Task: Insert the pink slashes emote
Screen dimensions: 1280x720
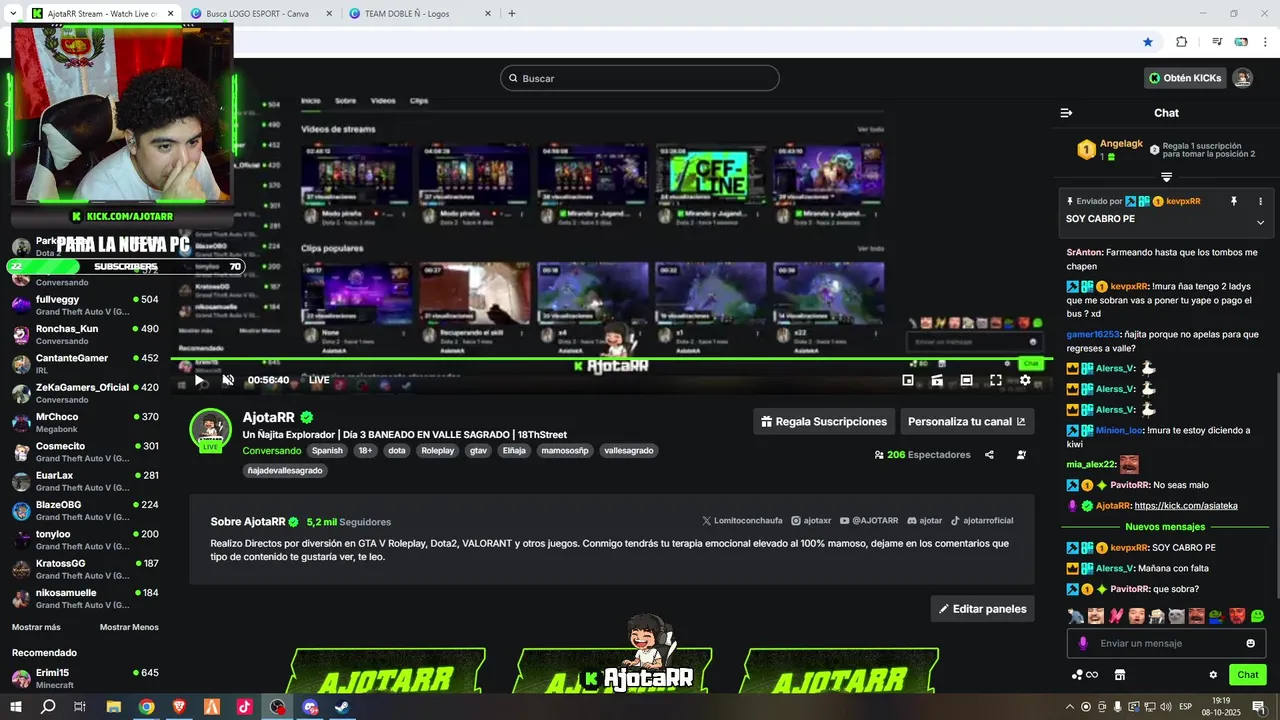Action: pyautogui.click(x=1115, y=616)
